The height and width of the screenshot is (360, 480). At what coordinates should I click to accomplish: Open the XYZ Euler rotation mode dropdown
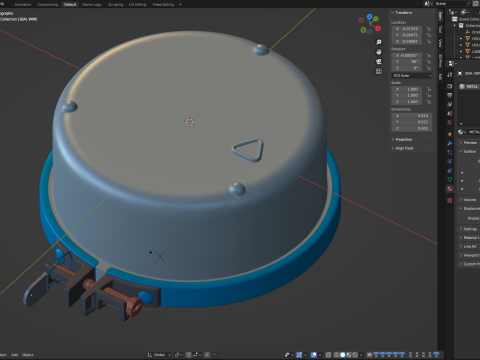click(x=412, y=76)
